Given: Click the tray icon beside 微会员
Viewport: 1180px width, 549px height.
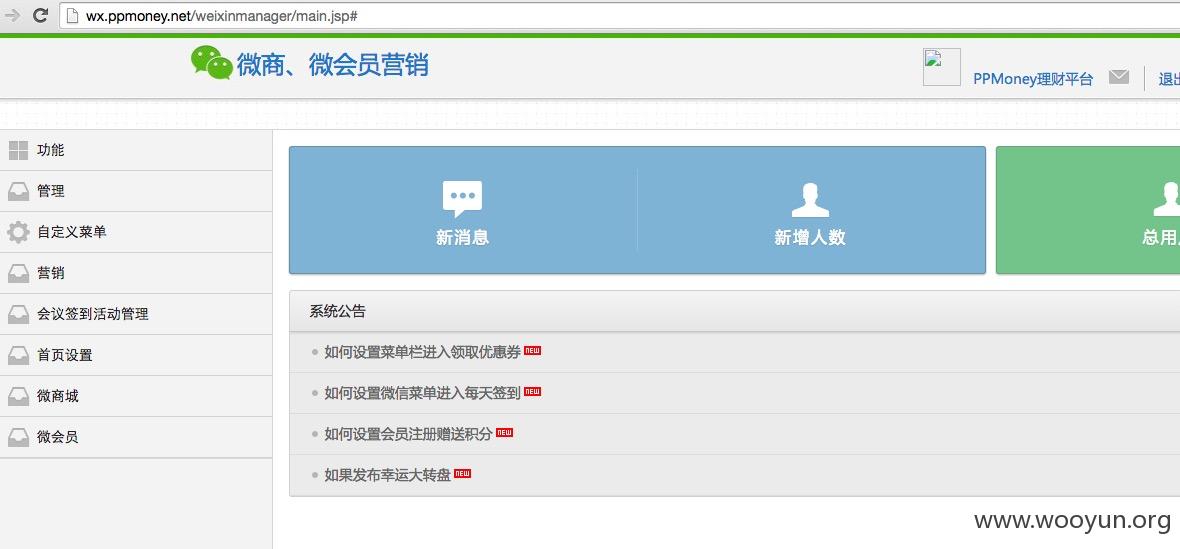Looking at the screenshot, I should coord(18,438).
